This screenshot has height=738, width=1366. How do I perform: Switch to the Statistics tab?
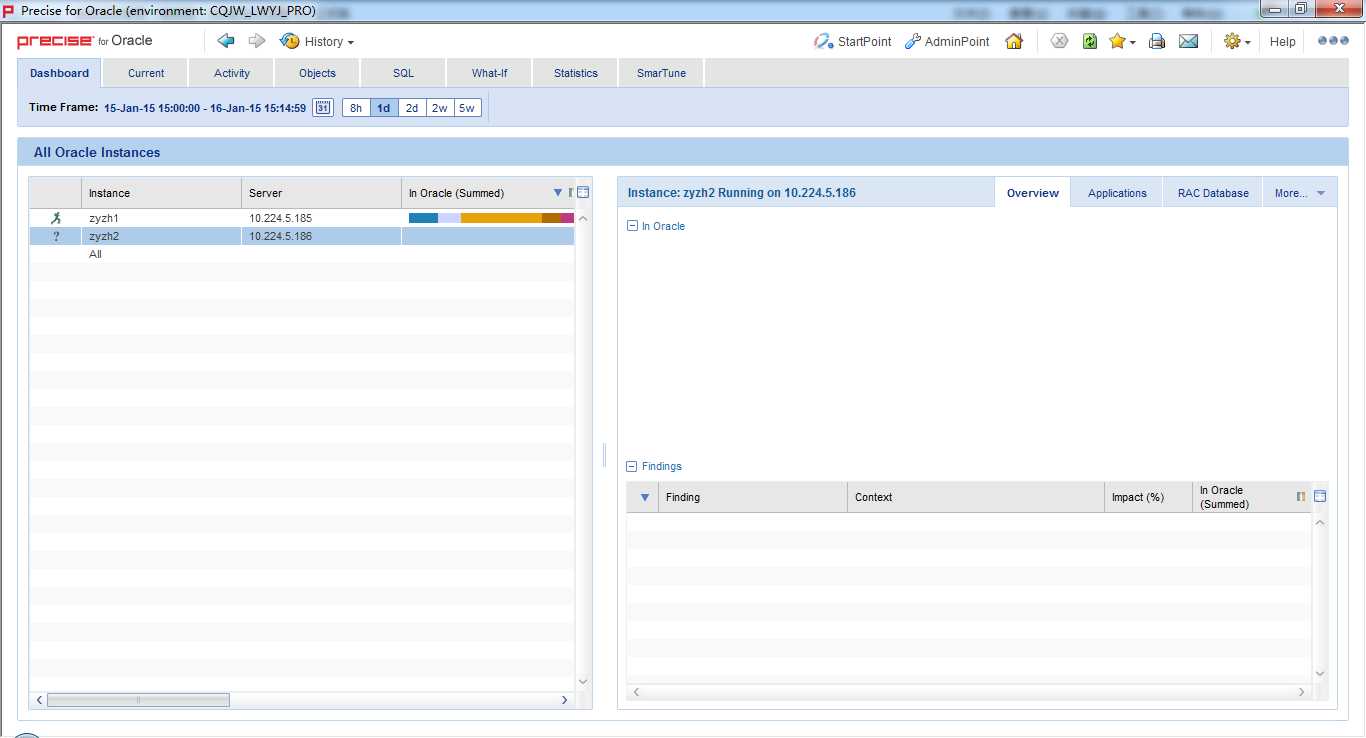coord(576,73)
